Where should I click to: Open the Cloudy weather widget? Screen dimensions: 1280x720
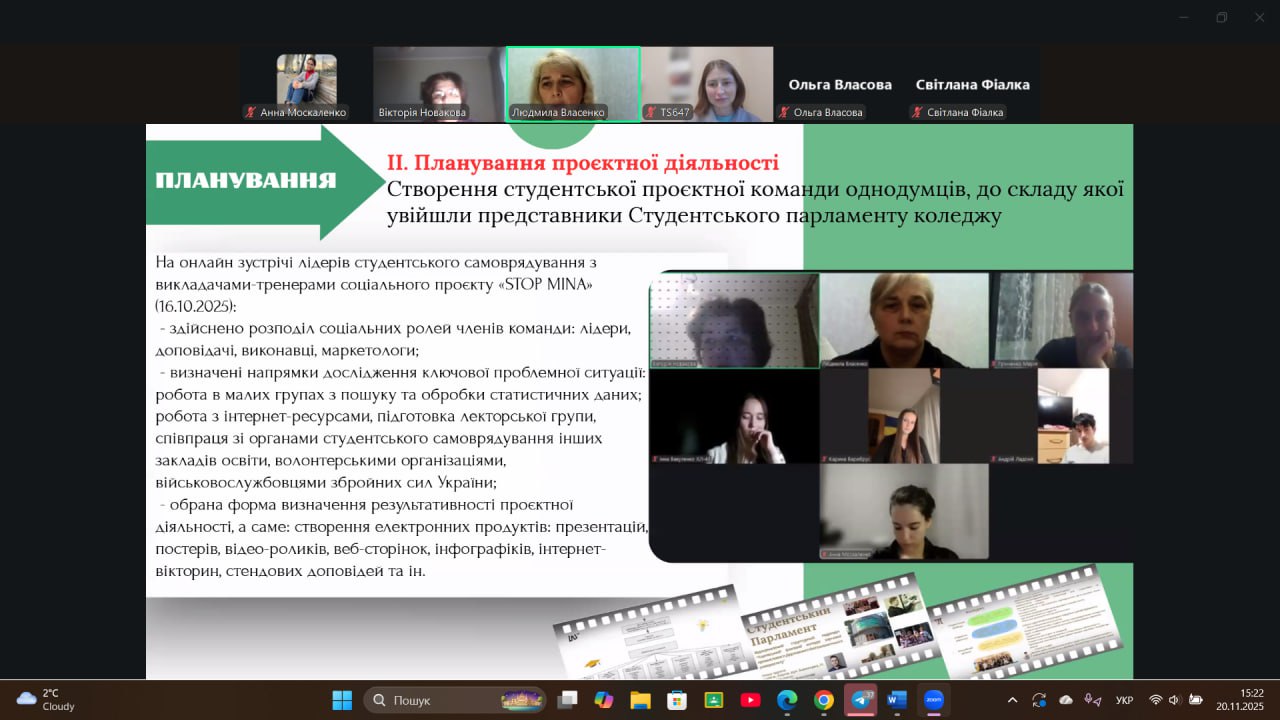(x=45, y=699)
